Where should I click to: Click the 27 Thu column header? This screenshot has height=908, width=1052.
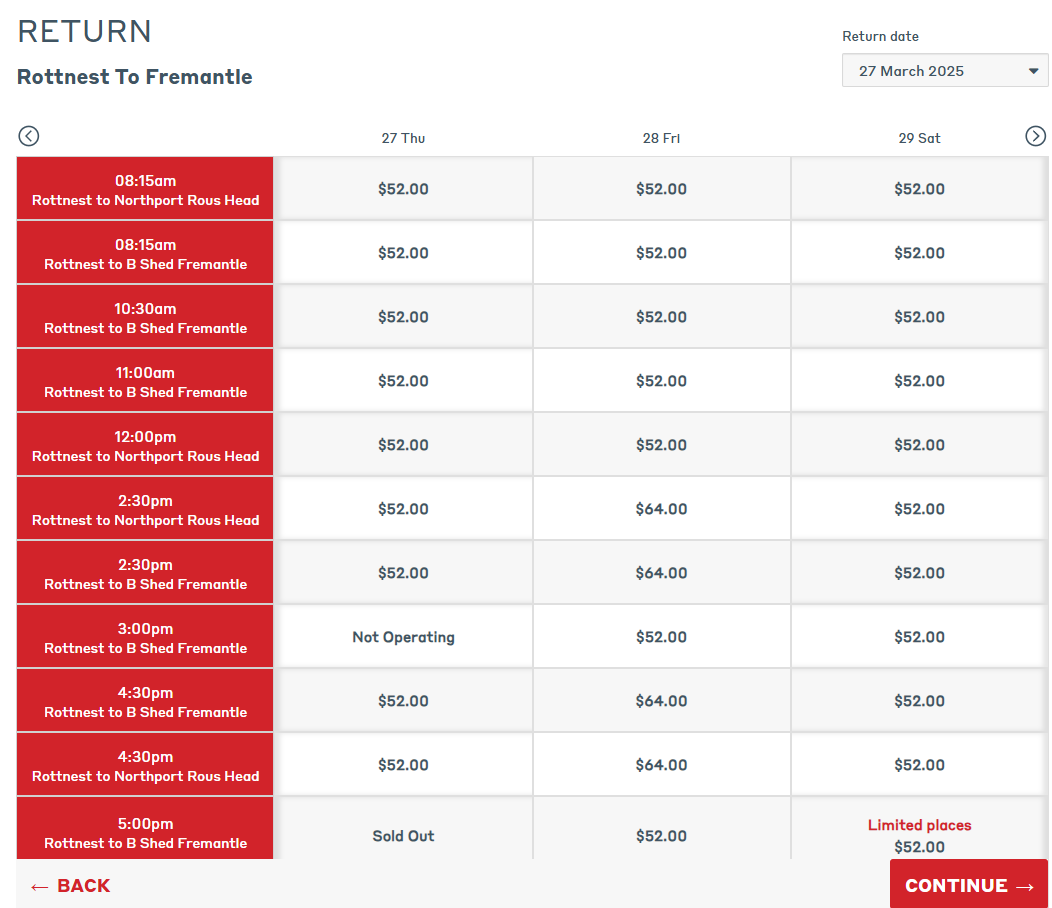click(x=403, y=138)
